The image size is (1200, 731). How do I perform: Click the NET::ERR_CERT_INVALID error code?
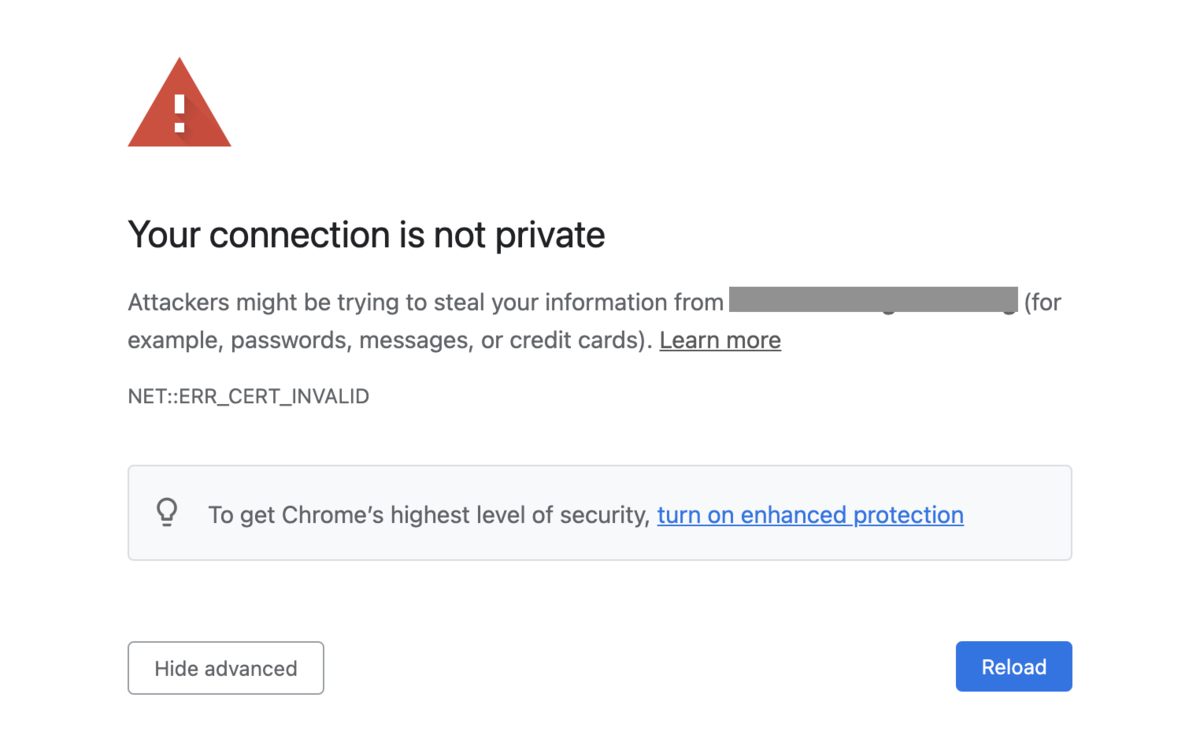(248, 397)
